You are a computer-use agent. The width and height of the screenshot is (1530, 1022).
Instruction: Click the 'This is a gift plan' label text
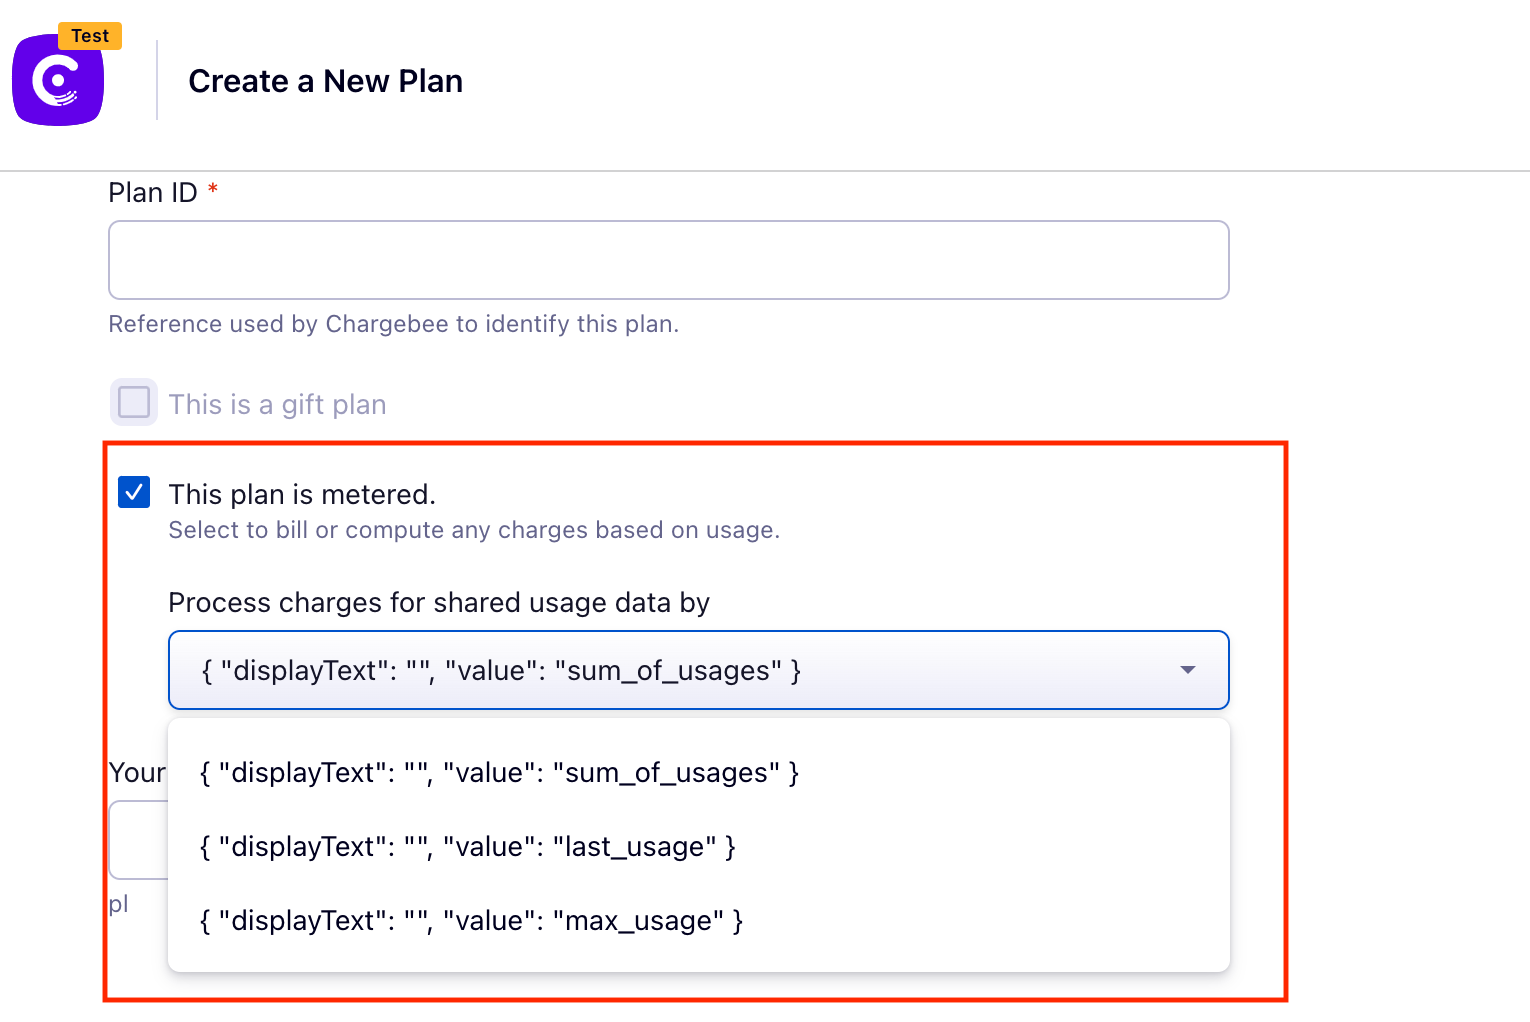point(277,404)
